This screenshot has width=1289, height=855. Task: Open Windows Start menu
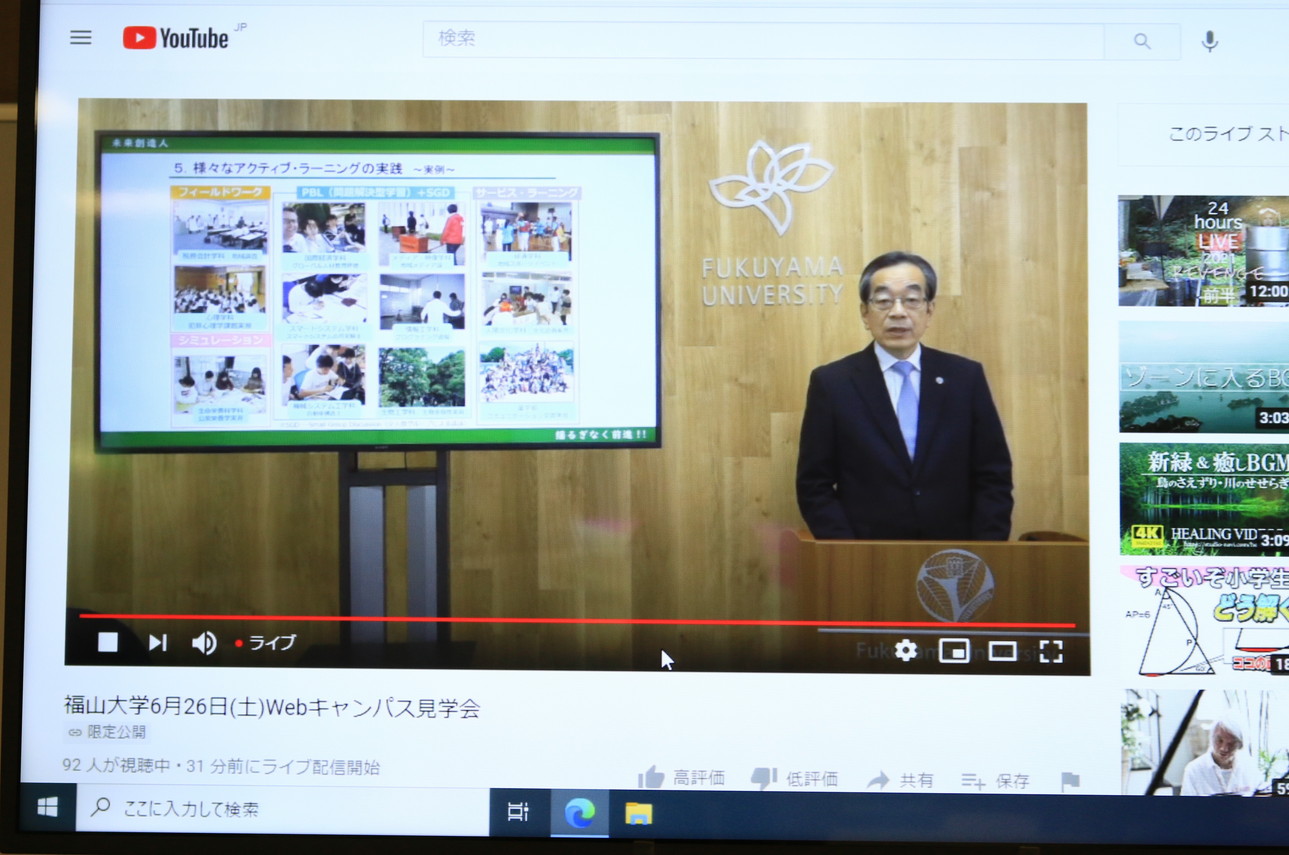coord(47,808)
